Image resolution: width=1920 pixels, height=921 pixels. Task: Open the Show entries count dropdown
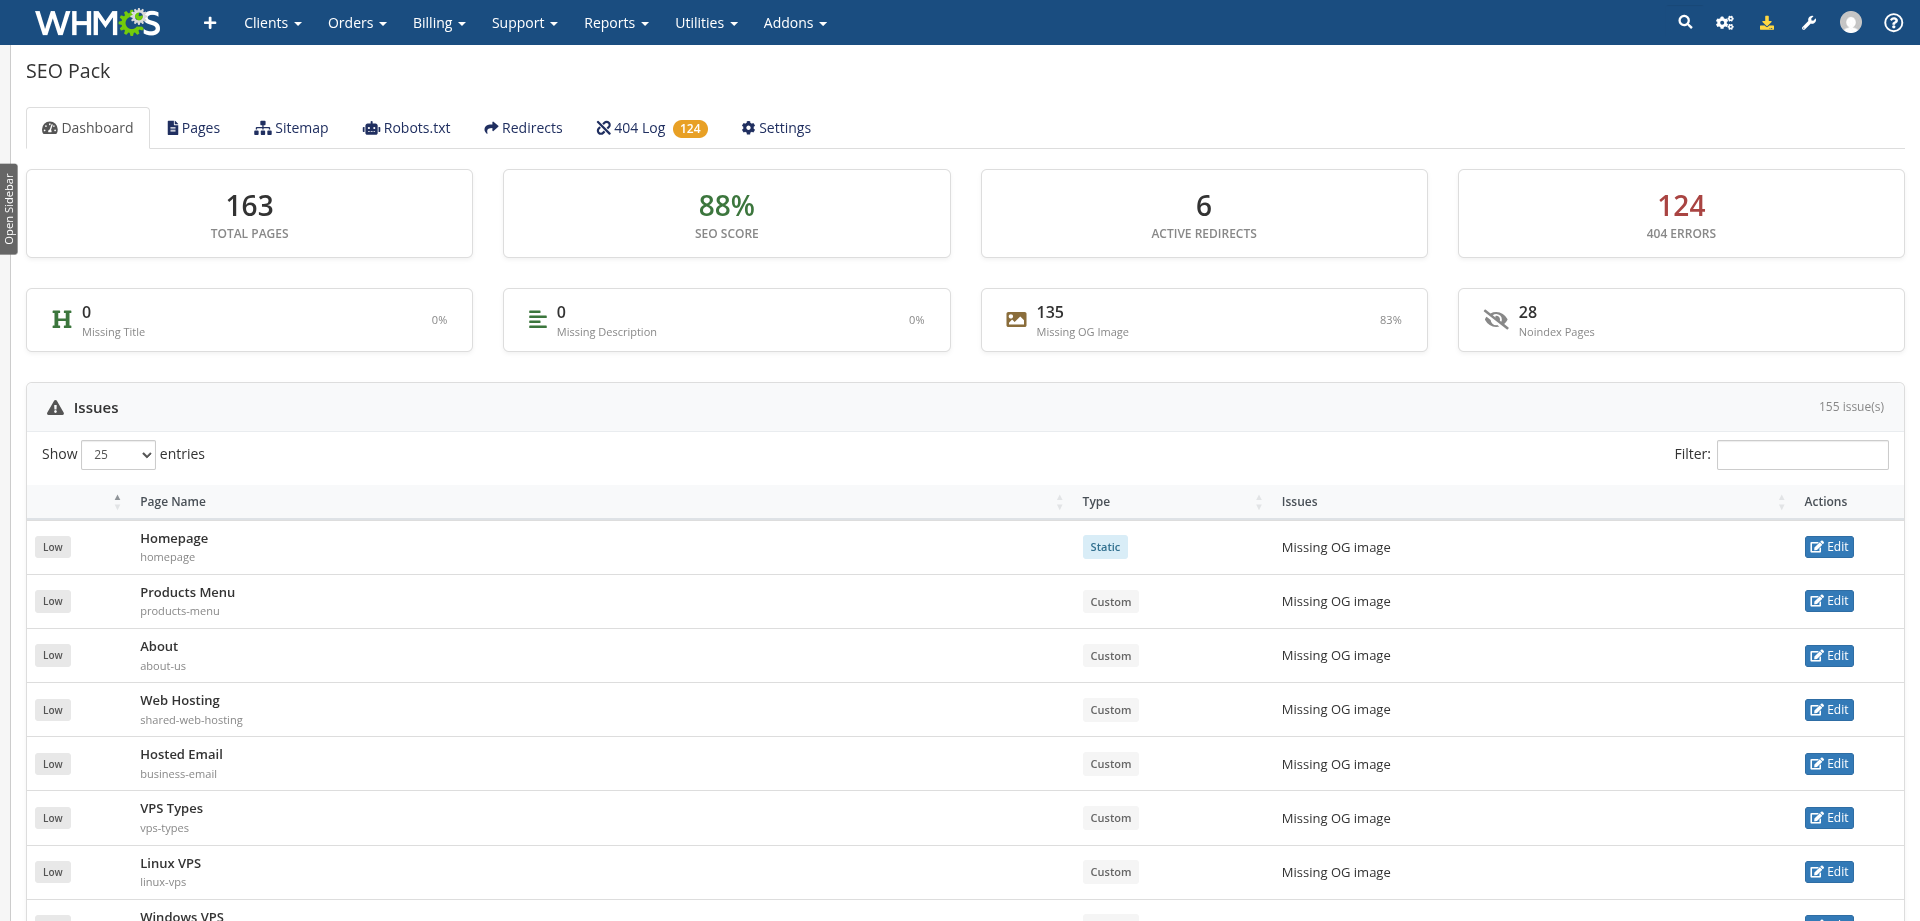coord(118,455)
